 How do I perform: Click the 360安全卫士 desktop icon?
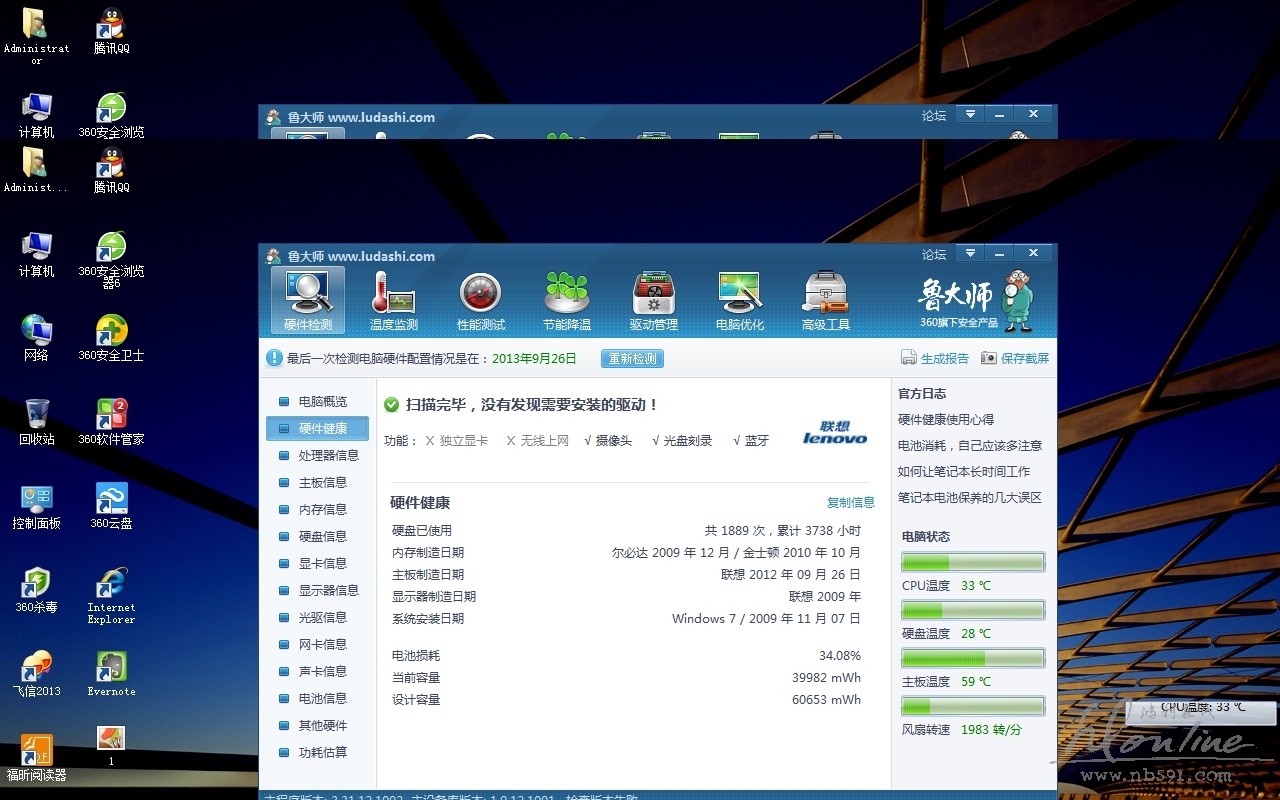111,338
